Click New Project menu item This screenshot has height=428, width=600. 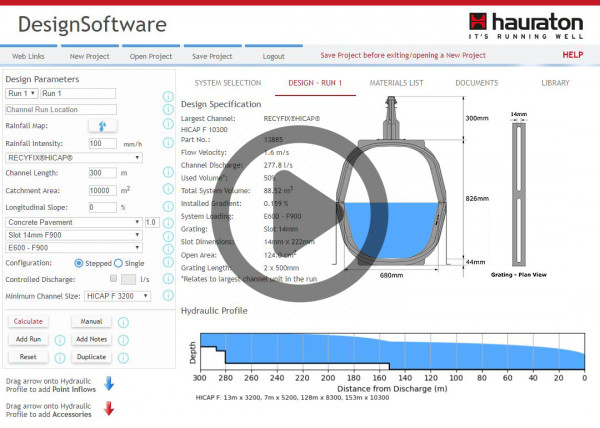click(90, 56)
